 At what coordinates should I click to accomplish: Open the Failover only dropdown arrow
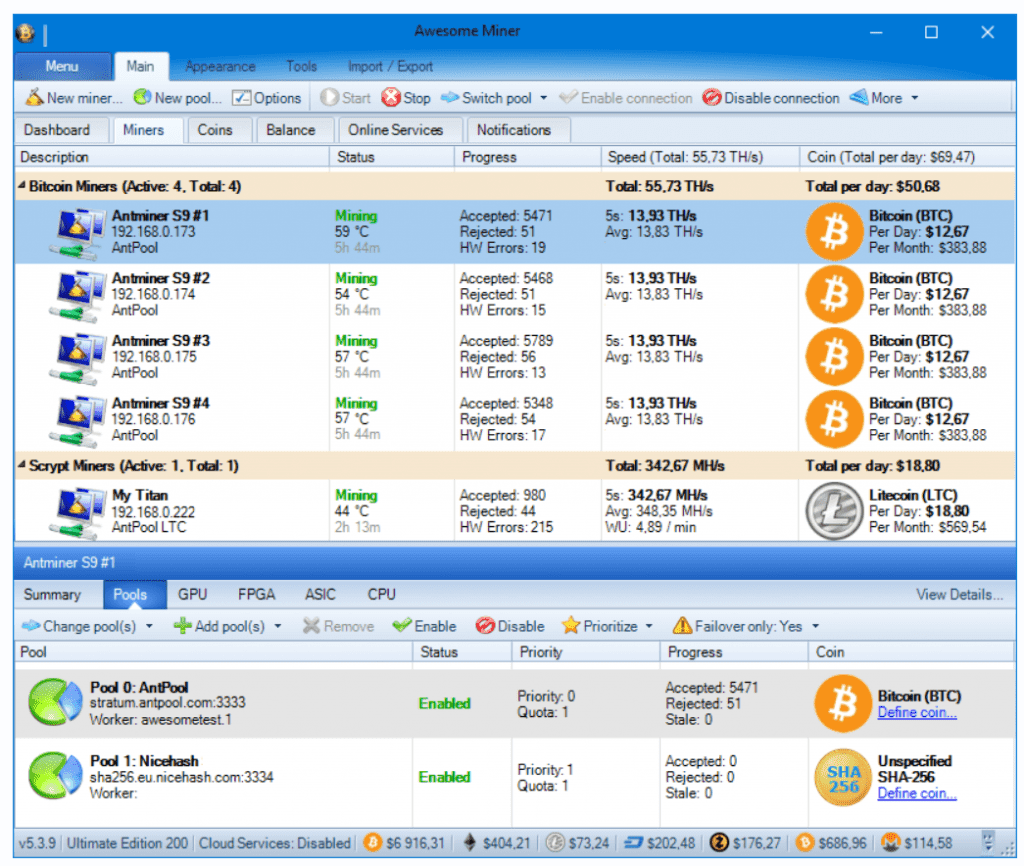pyautogui.click(x=816, y=626)
